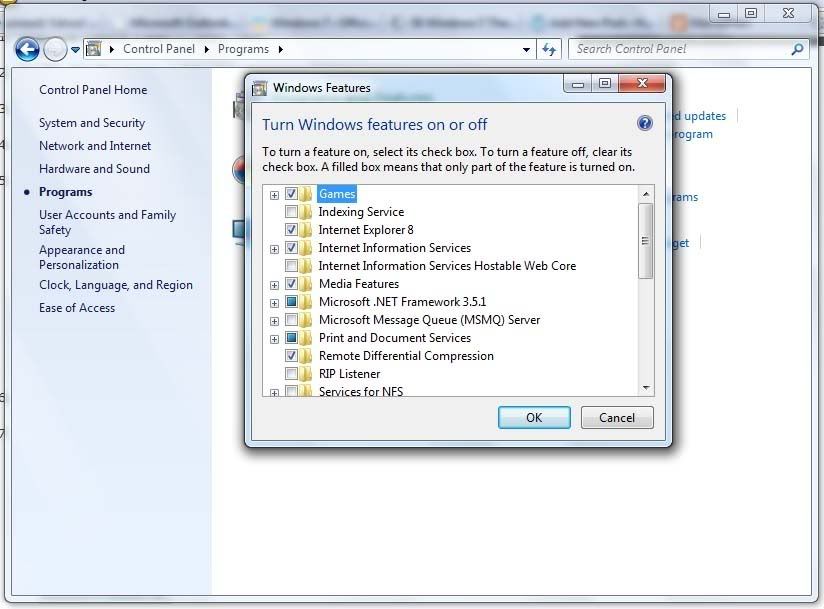Select the RIP Listener row text

tap(349, 374)
